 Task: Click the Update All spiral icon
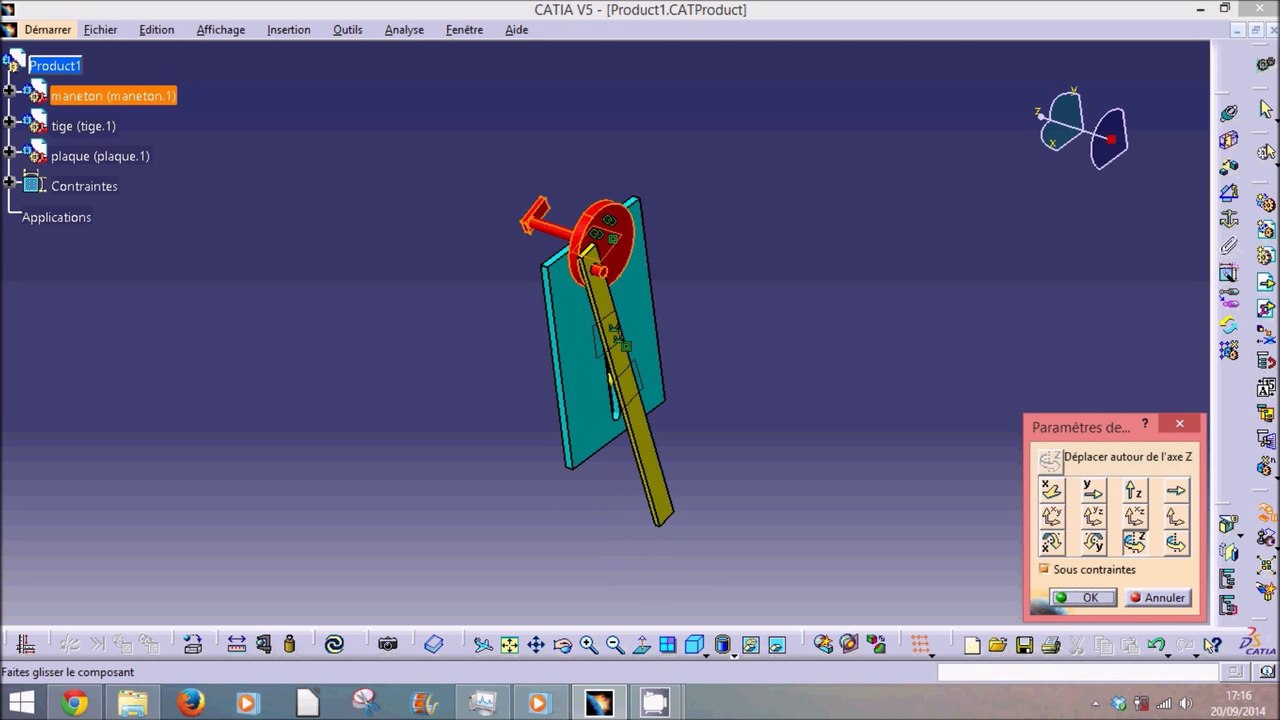point(334,645)
